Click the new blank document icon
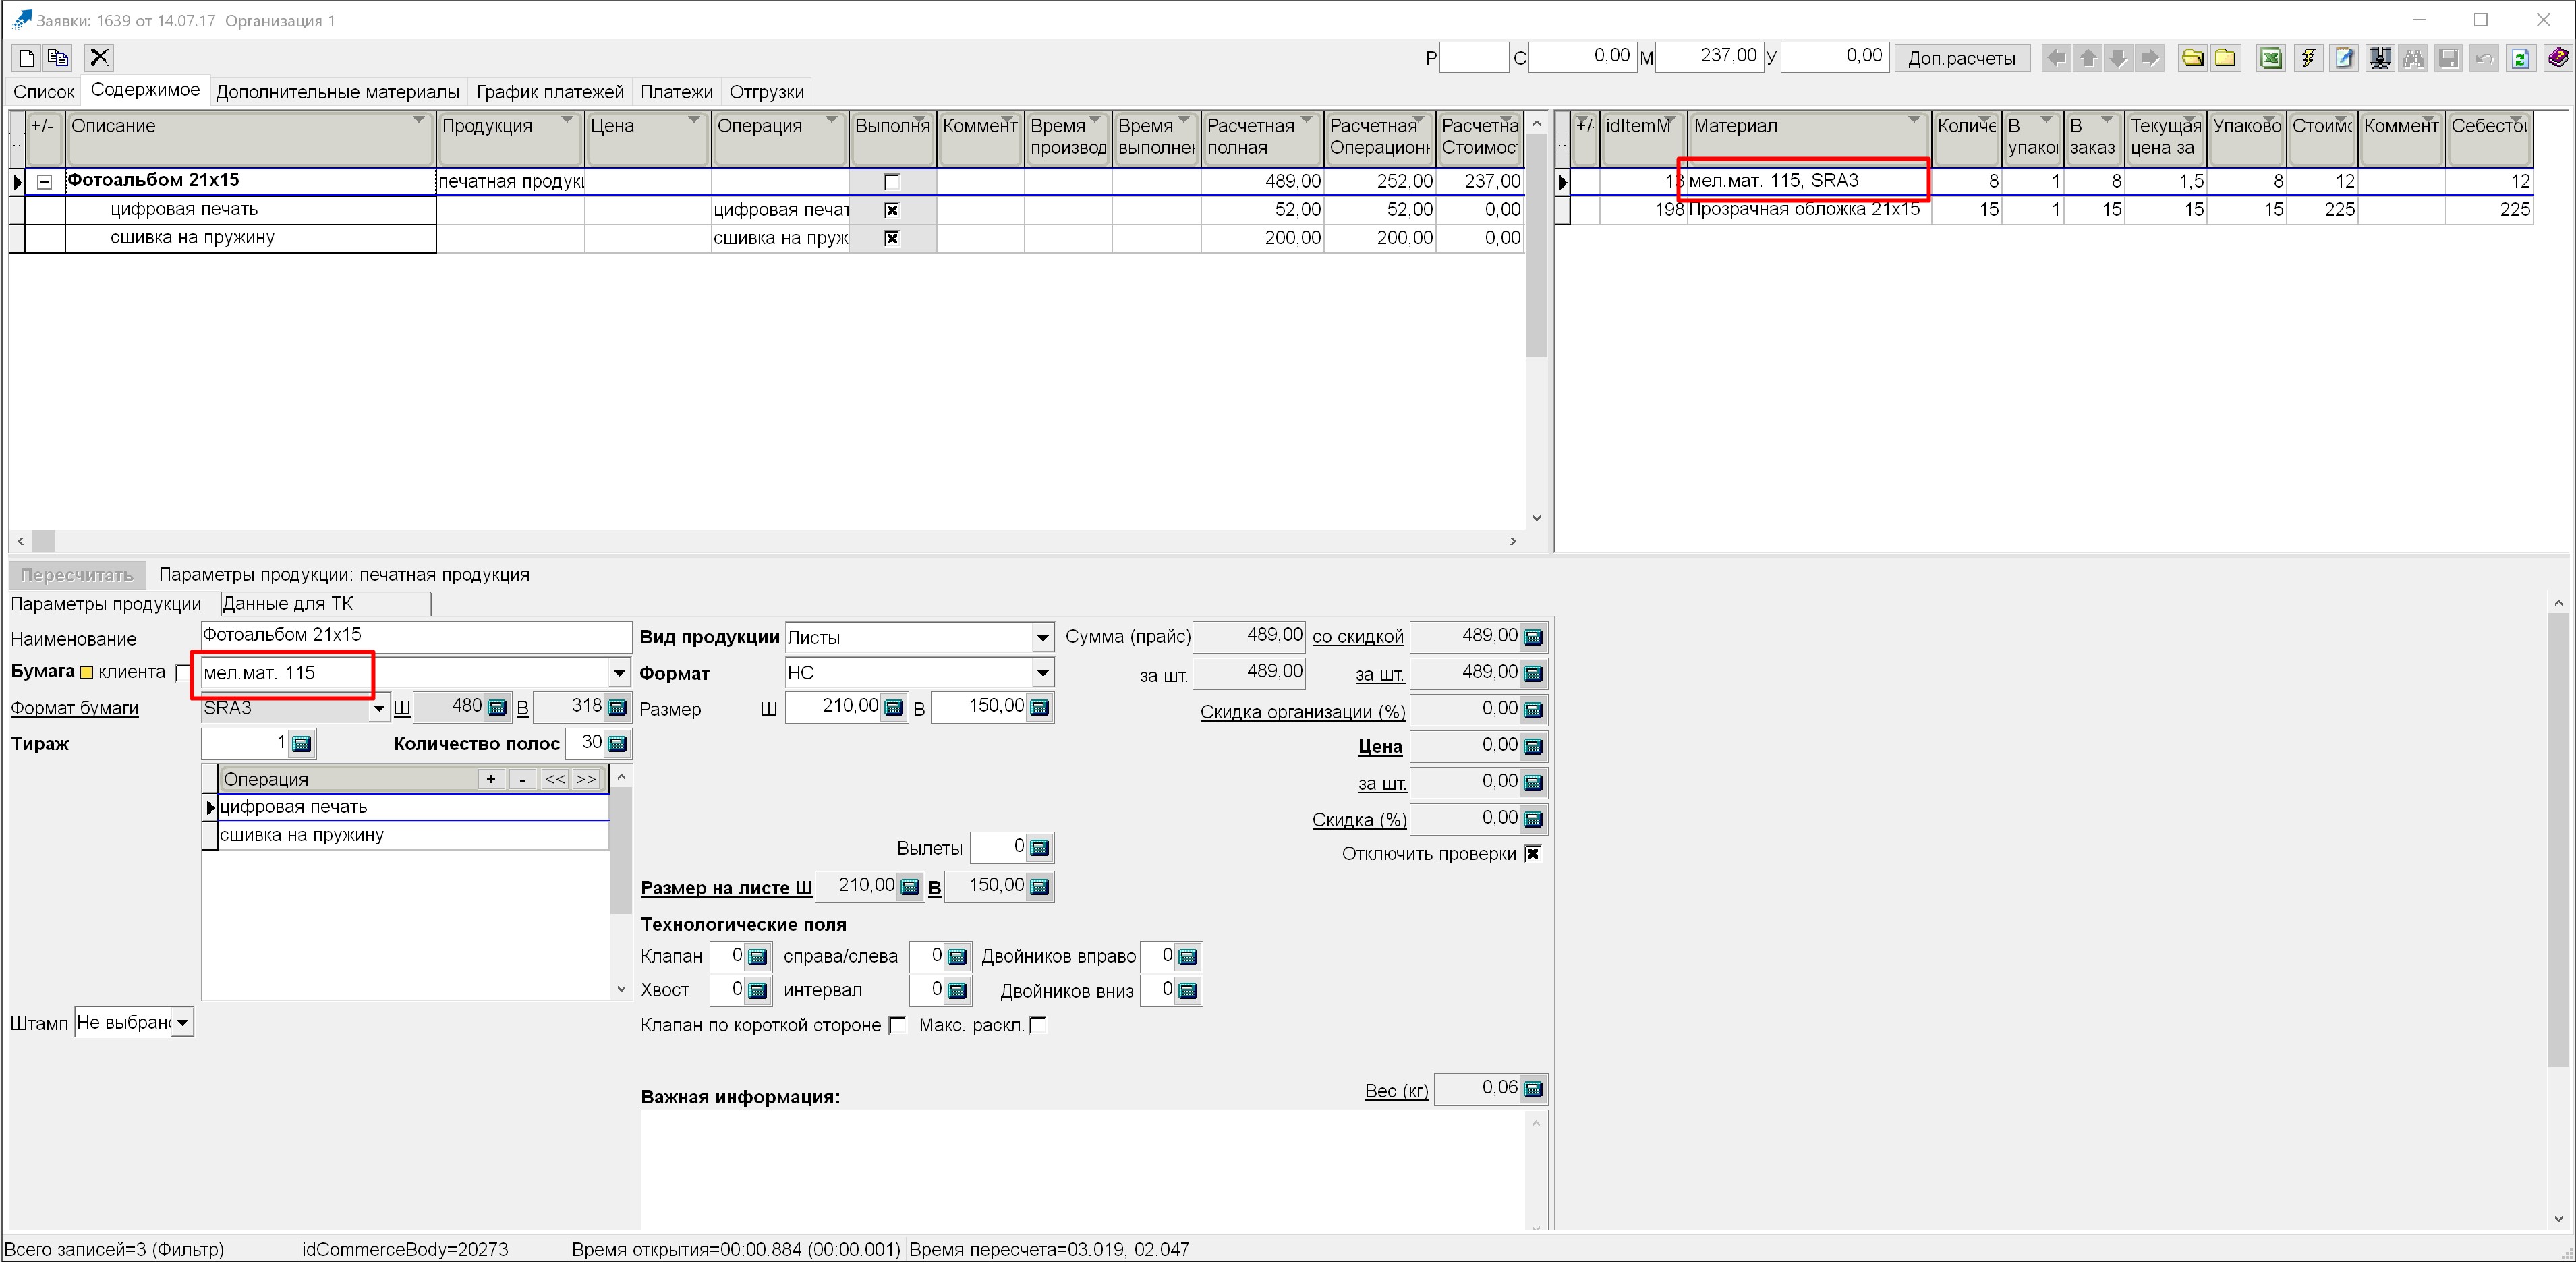The width and height of the screenshot is (2576, 1262). pos(27,58)
